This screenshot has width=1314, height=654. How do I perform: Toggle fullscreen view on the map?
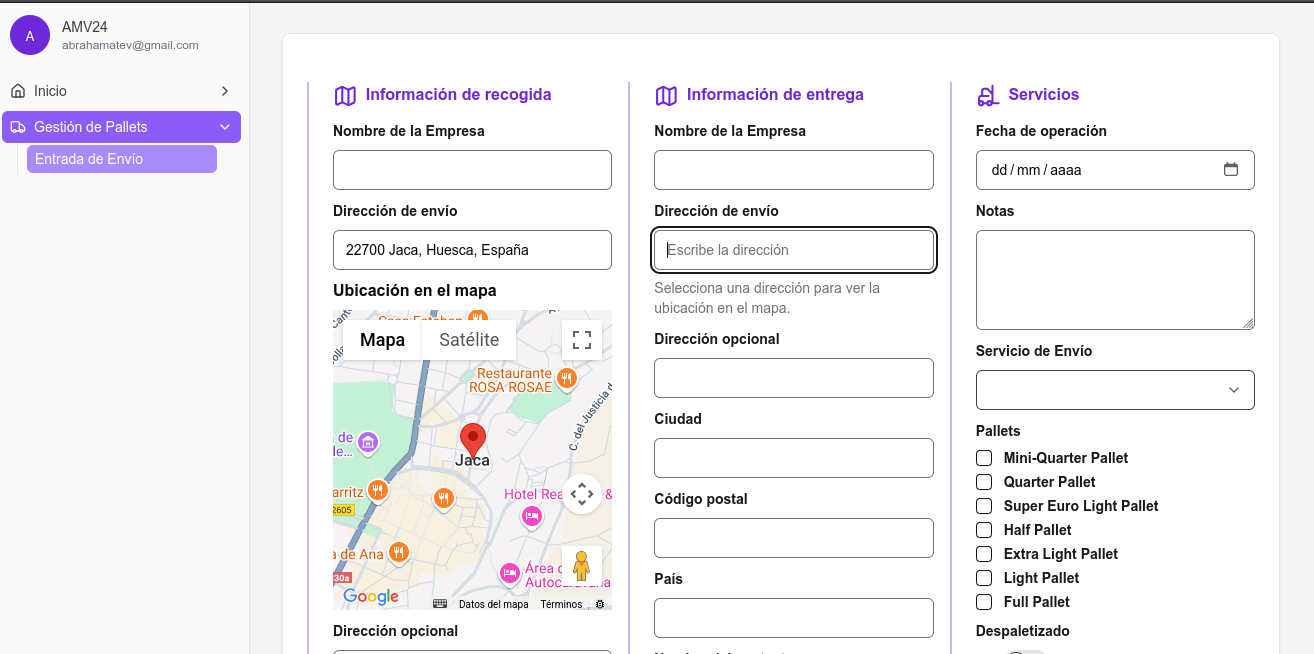[582, 340]
